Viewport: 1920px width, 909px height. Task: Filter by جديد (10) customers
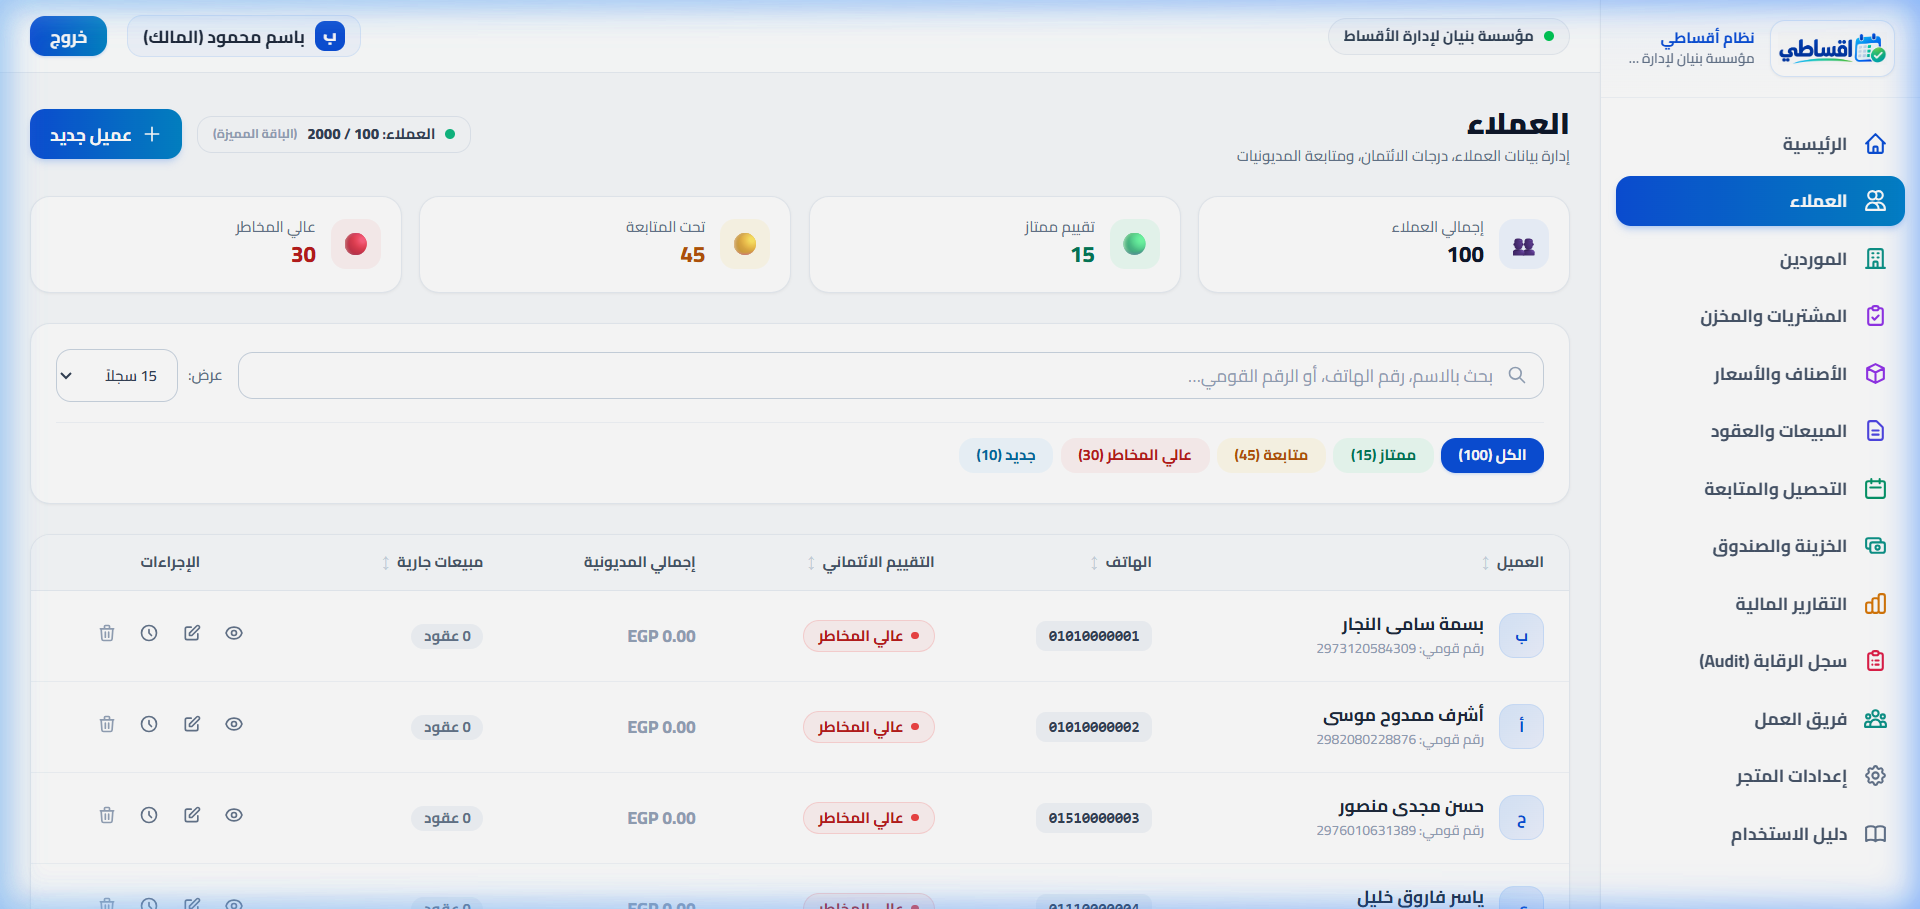(1006, 455)
